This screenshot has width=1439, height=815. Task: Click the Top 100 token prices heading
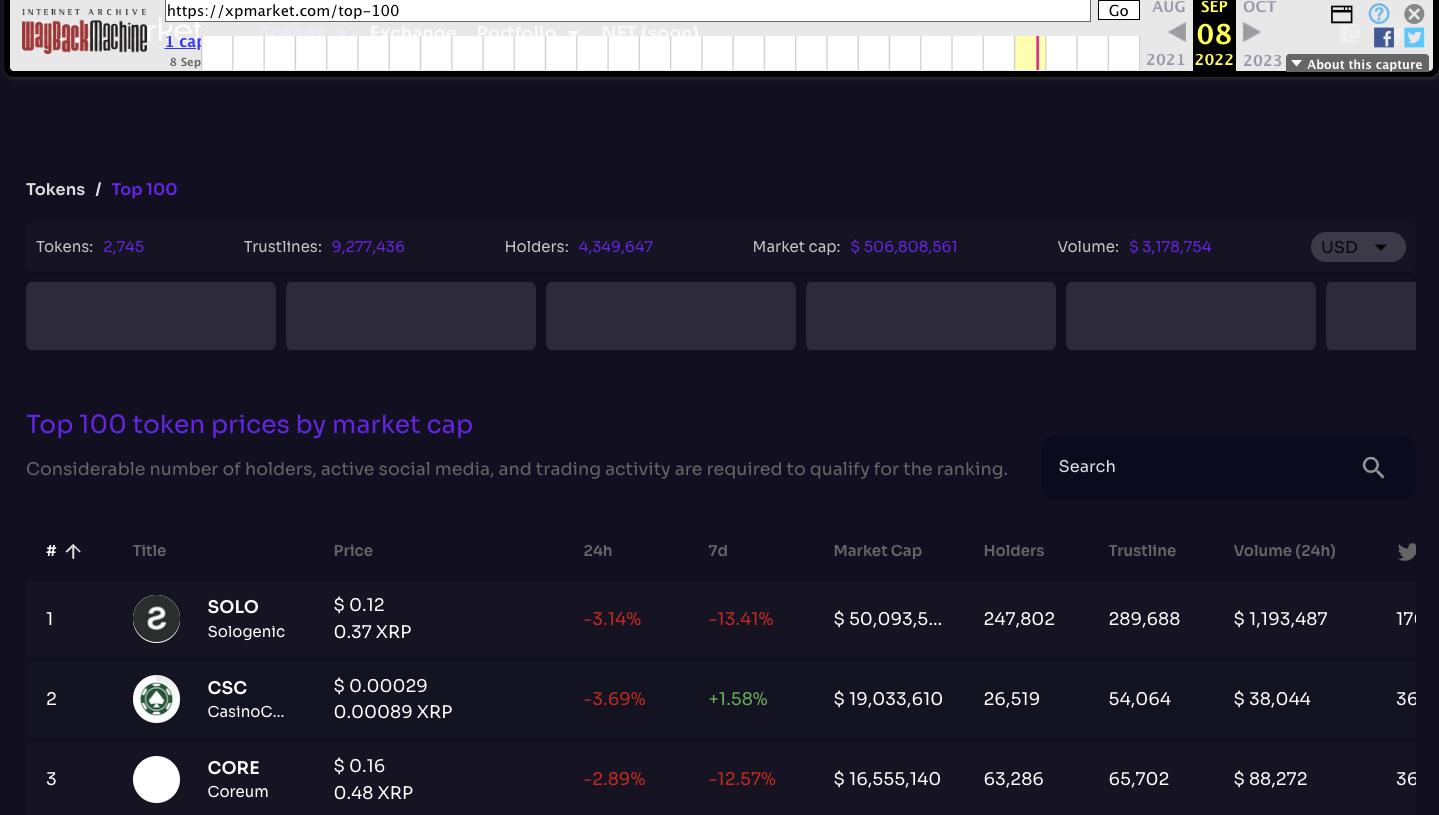pyautogui.click(x=249, y=425)
